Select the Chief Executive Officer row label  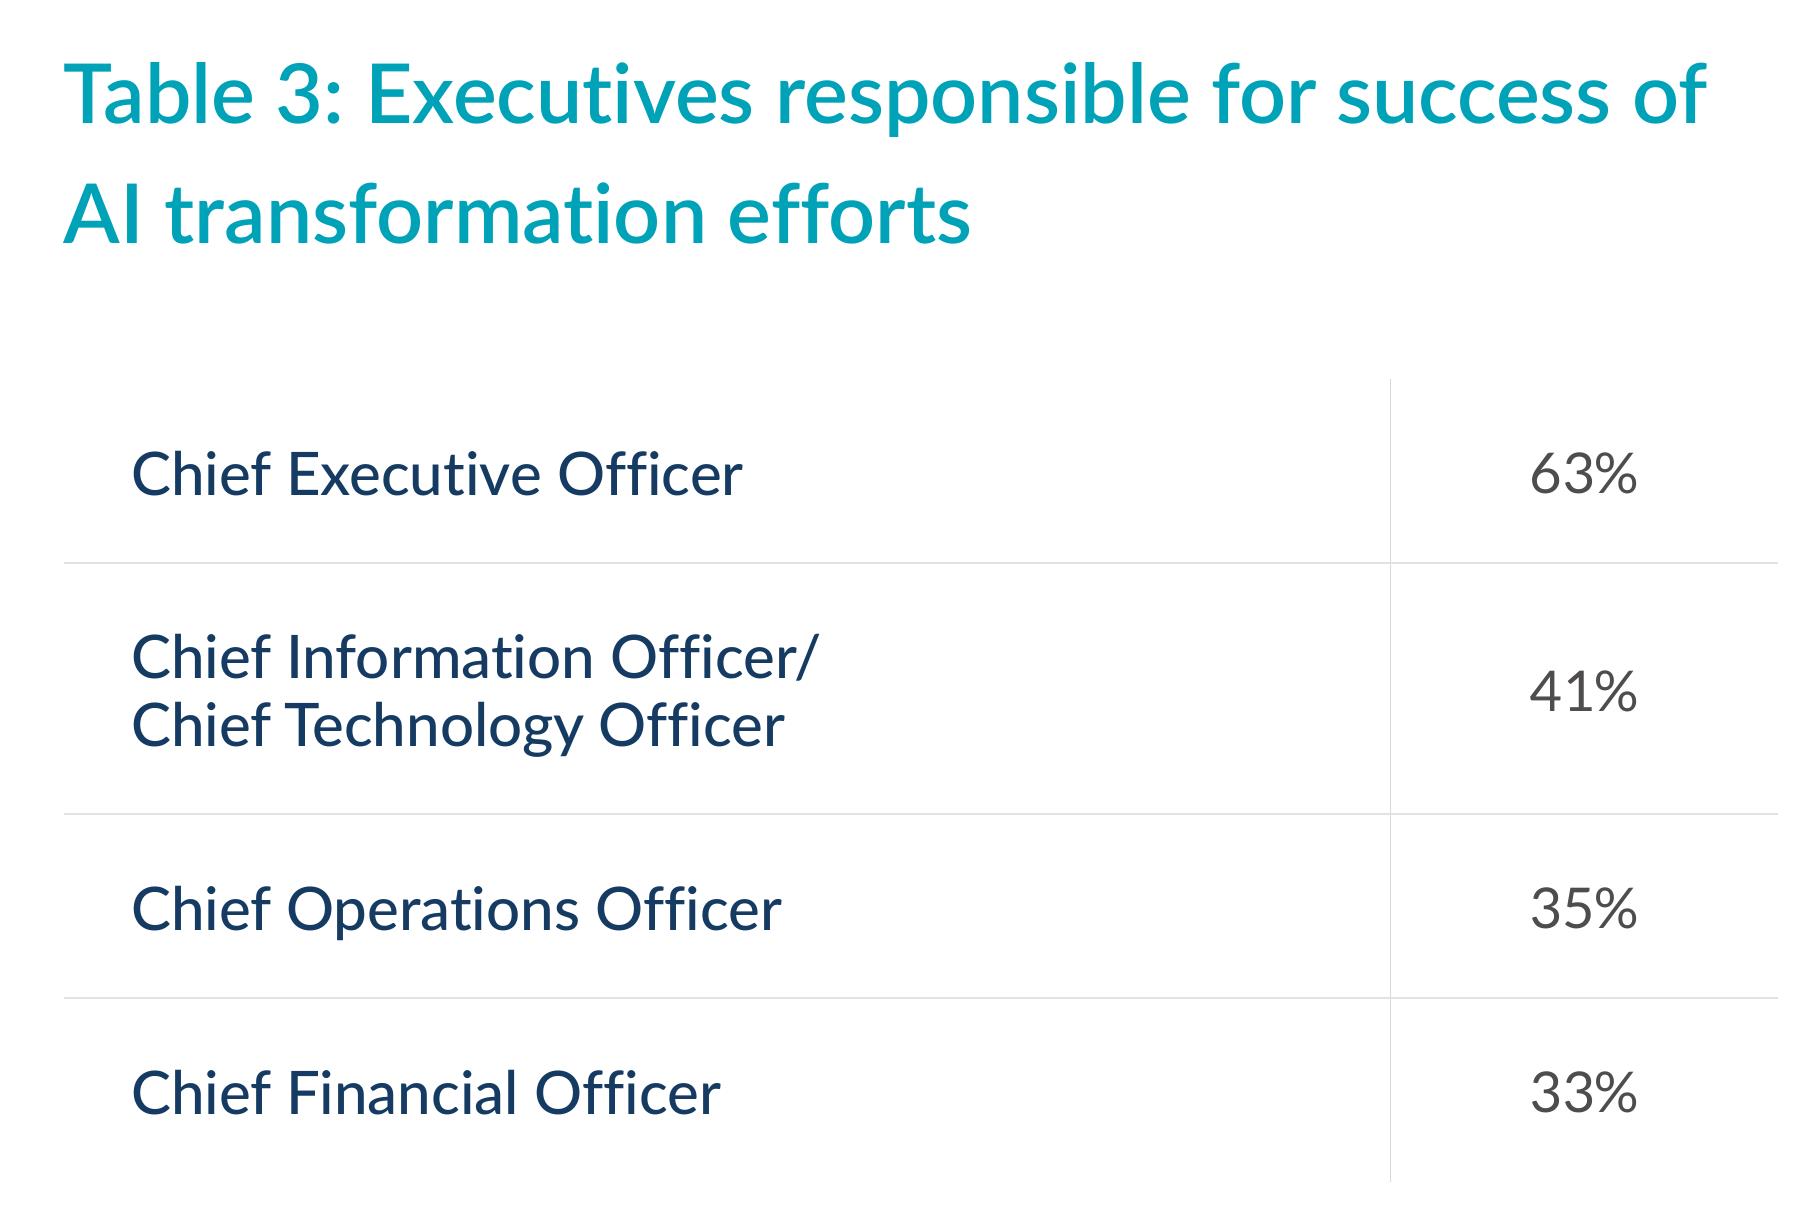pos(437,473)
